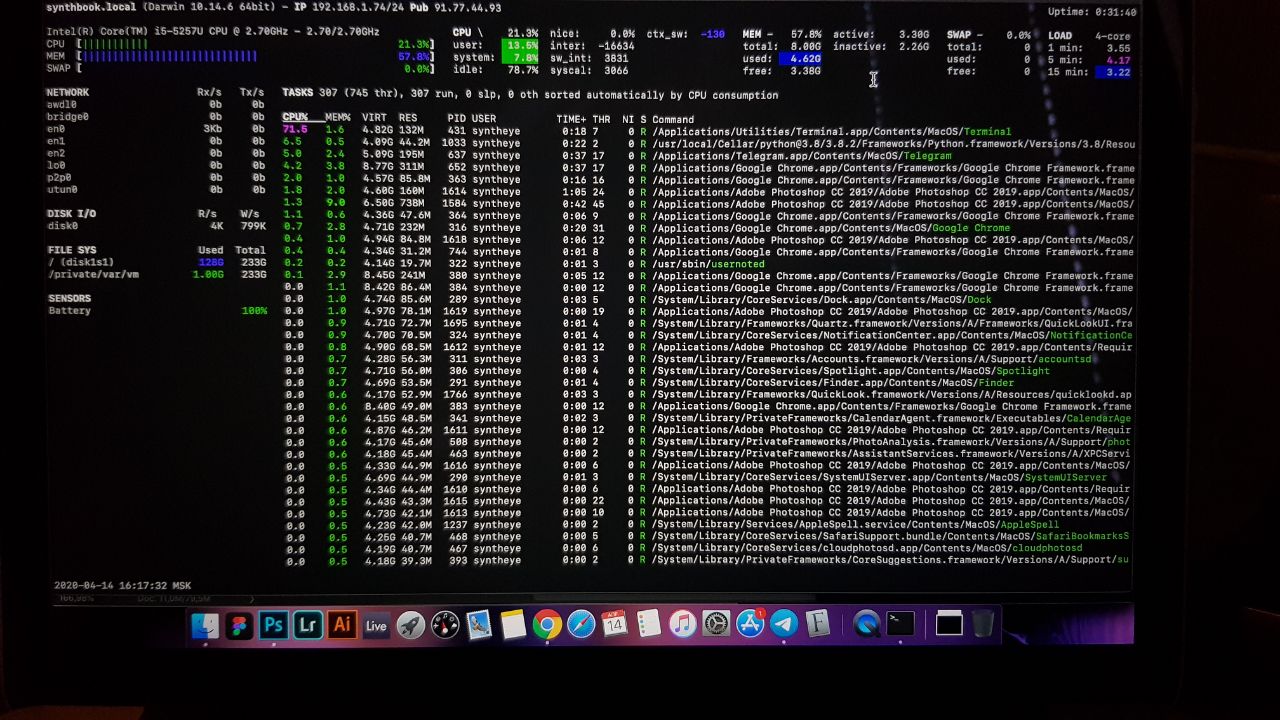1280x720 pixels.
Task: Click the Command column header
Action: point(673,119)
